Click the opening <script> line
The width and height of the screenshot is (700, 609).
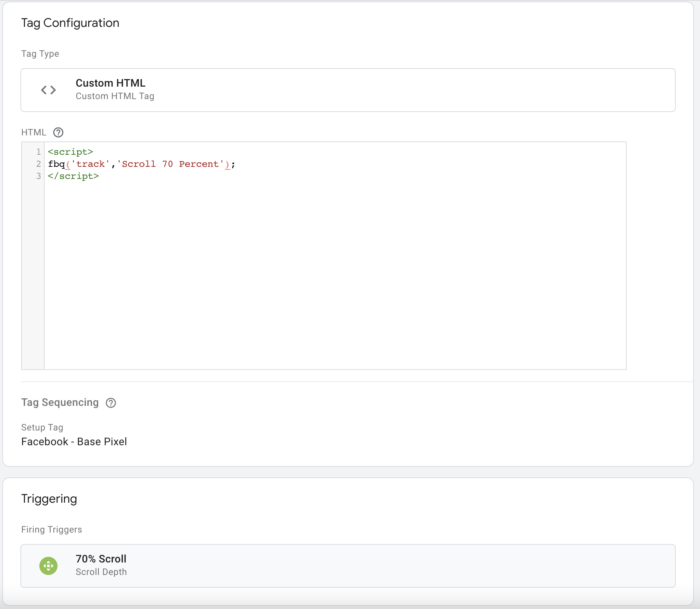pos(71,152)
